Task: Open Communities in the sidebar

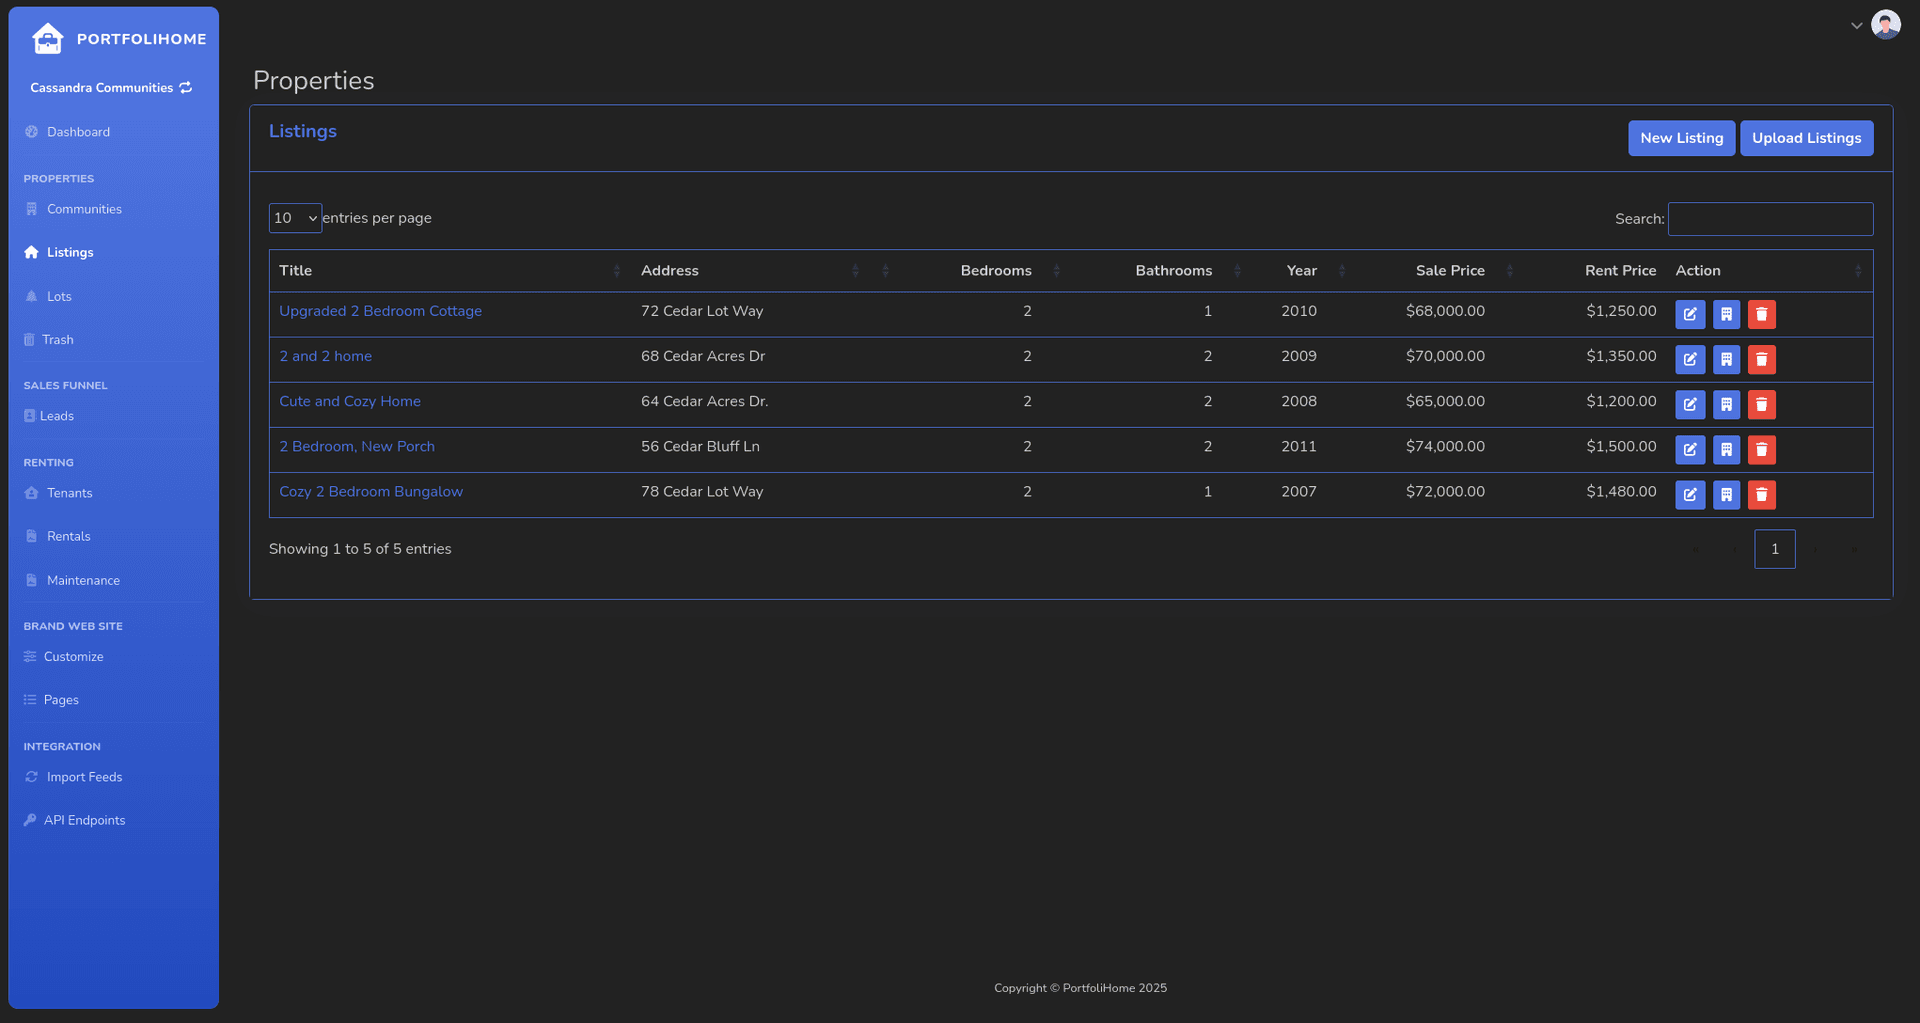Action: click(x=84, y=209)
